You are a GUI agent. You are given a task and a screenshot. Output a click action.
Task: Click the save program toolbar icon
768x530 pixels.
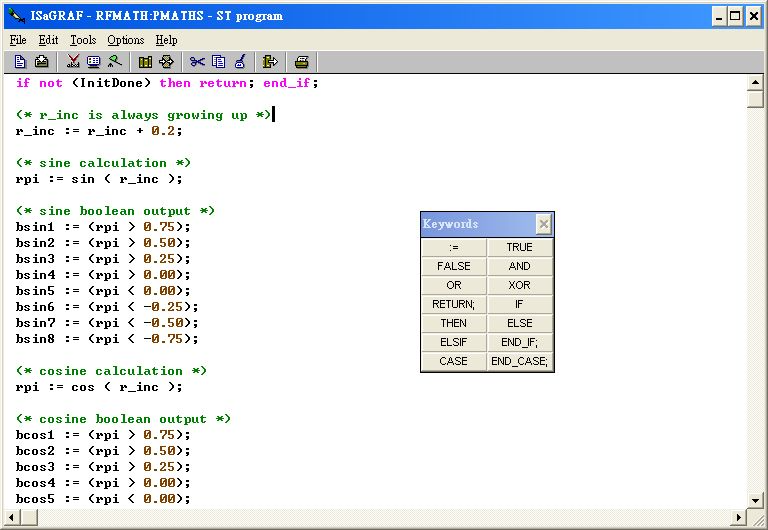[41, 62]
